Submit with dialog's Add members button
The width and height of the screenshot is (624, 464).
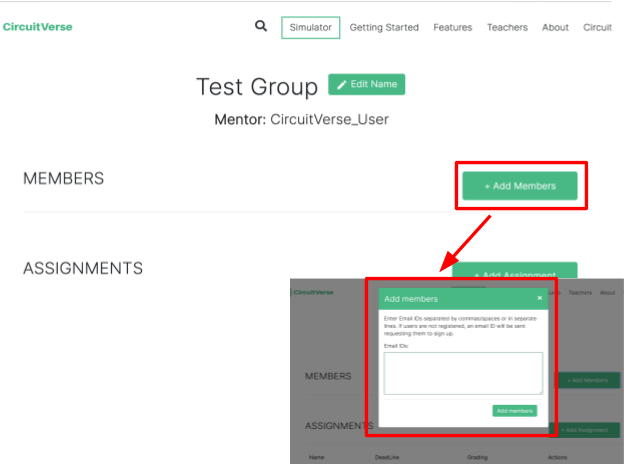pos(515,411)
